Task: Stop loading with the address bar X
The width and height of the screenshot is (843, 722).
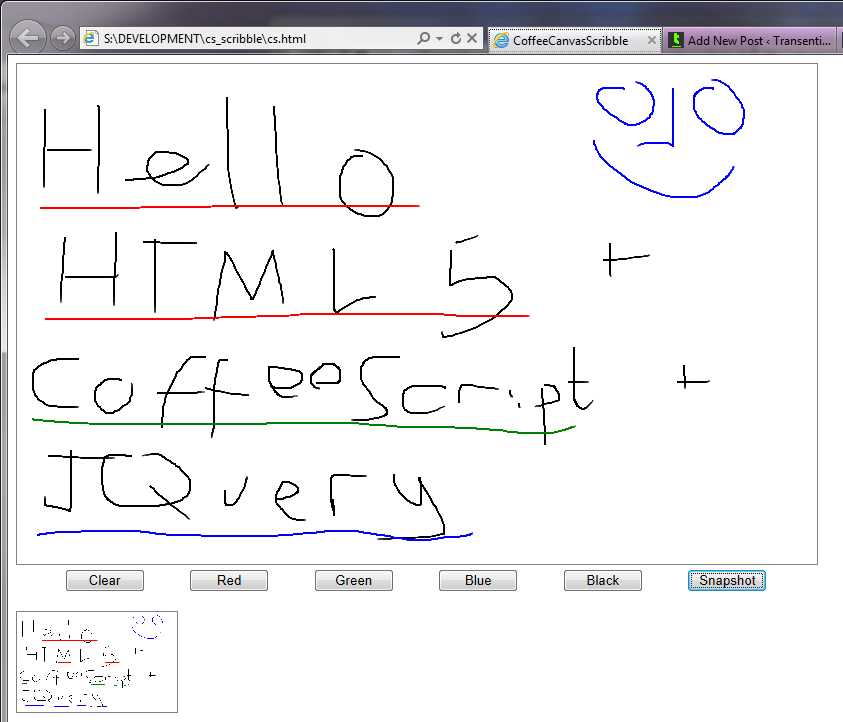Action: point(472,38)
